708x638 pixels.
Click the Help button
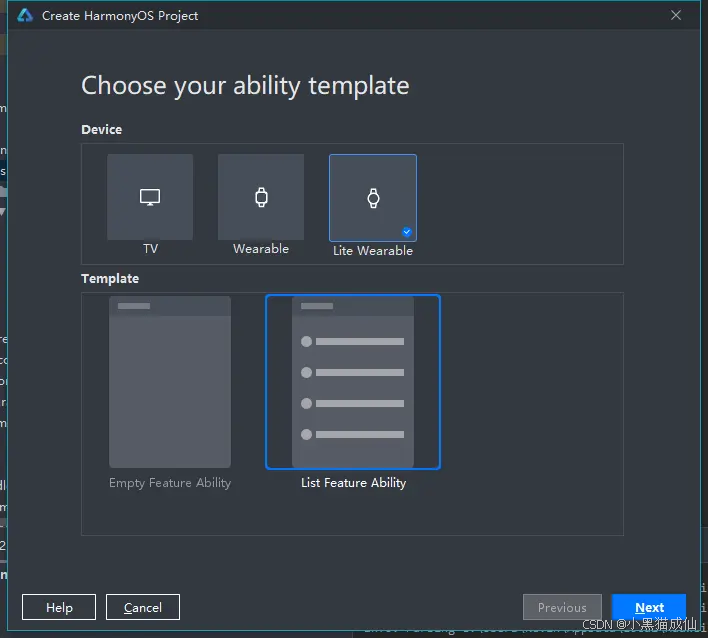(59, 607)
